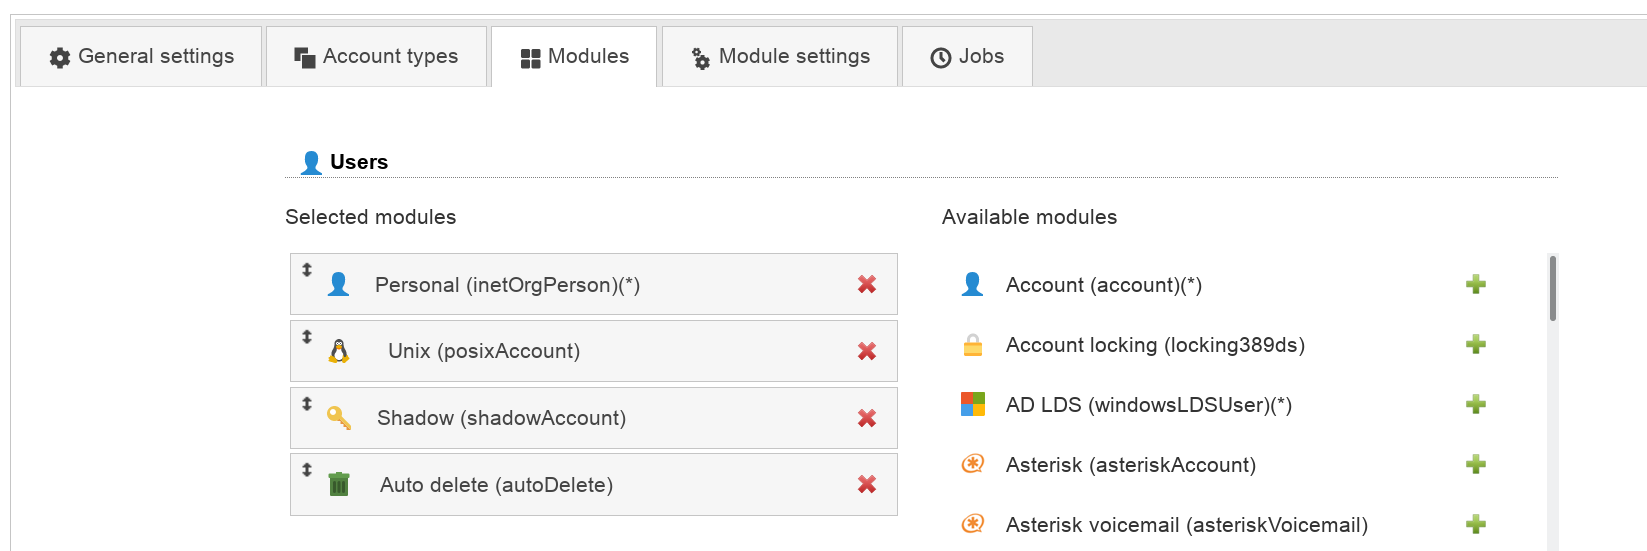Viewport: 1647px width, 551px height.
Task: Click the reorder handle on Personal module
Action: point(307,270)
